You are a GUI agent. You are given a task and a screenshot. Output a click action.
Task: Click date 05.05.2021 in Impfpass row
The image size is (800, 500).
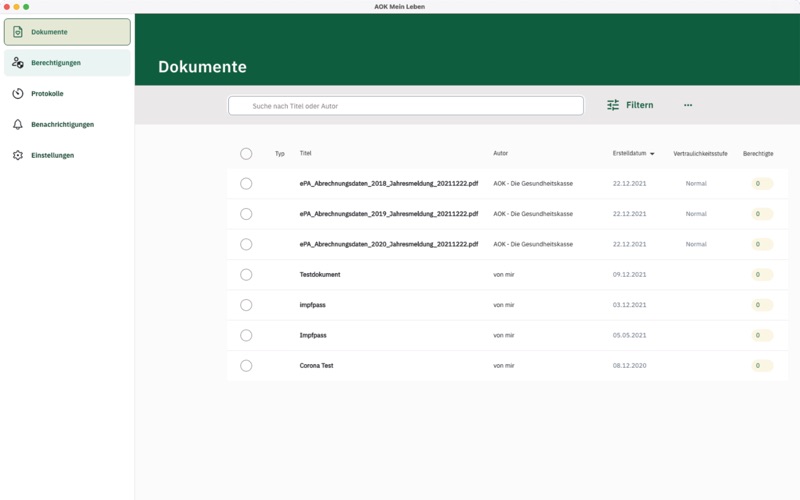coord(629,335)
